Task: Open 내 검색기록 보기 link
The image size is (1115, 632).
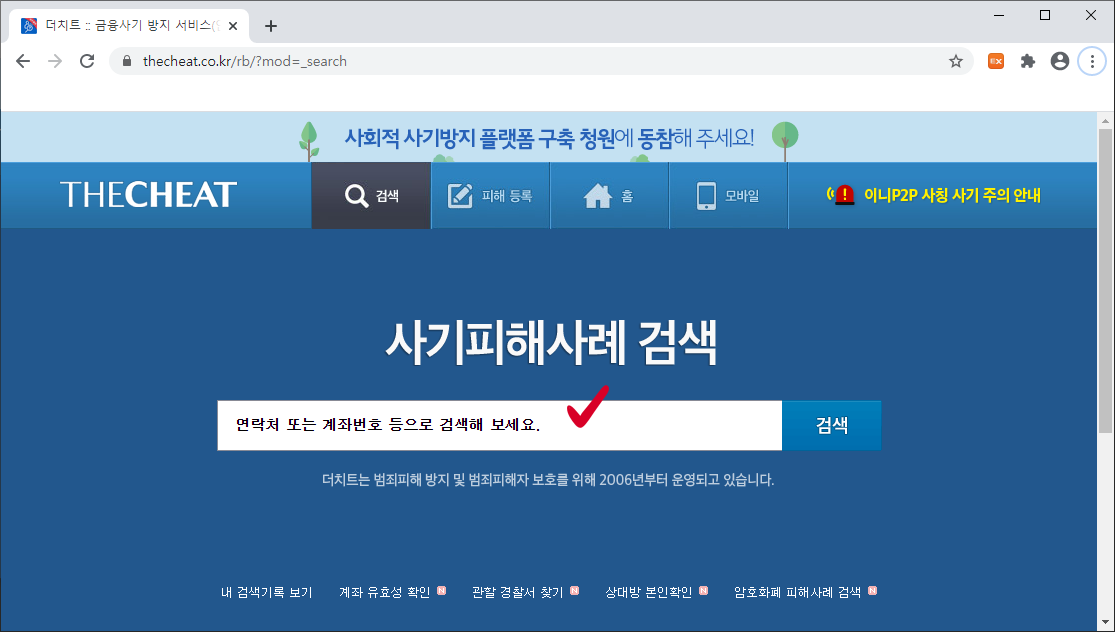Action: click(267, 592)
